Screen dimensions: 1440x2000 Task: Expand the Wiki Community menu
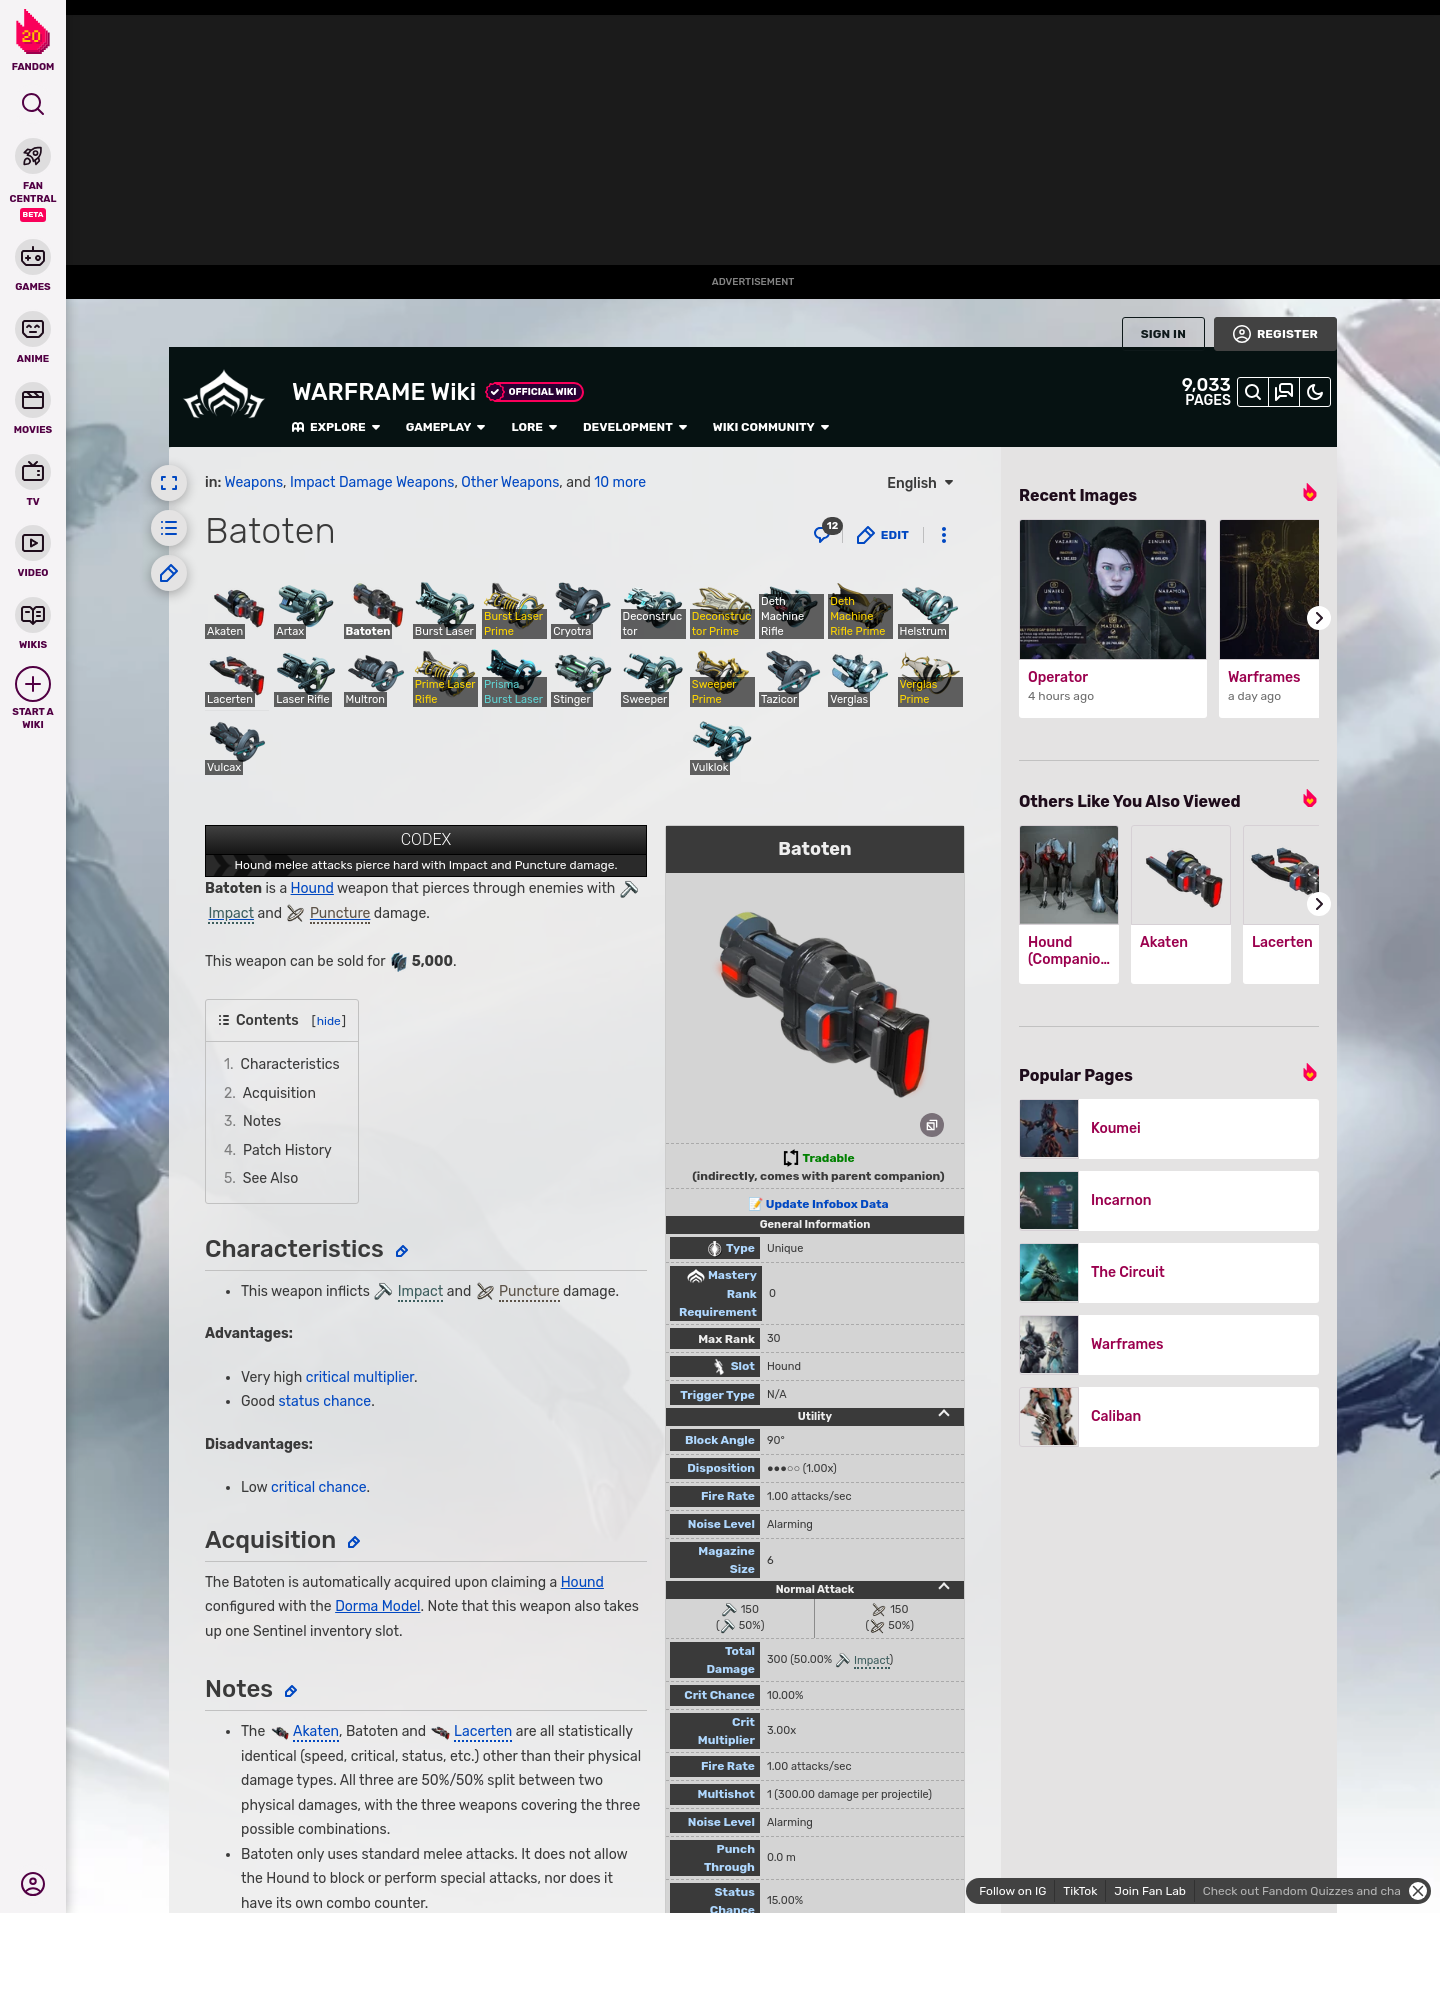click(771, 427)
